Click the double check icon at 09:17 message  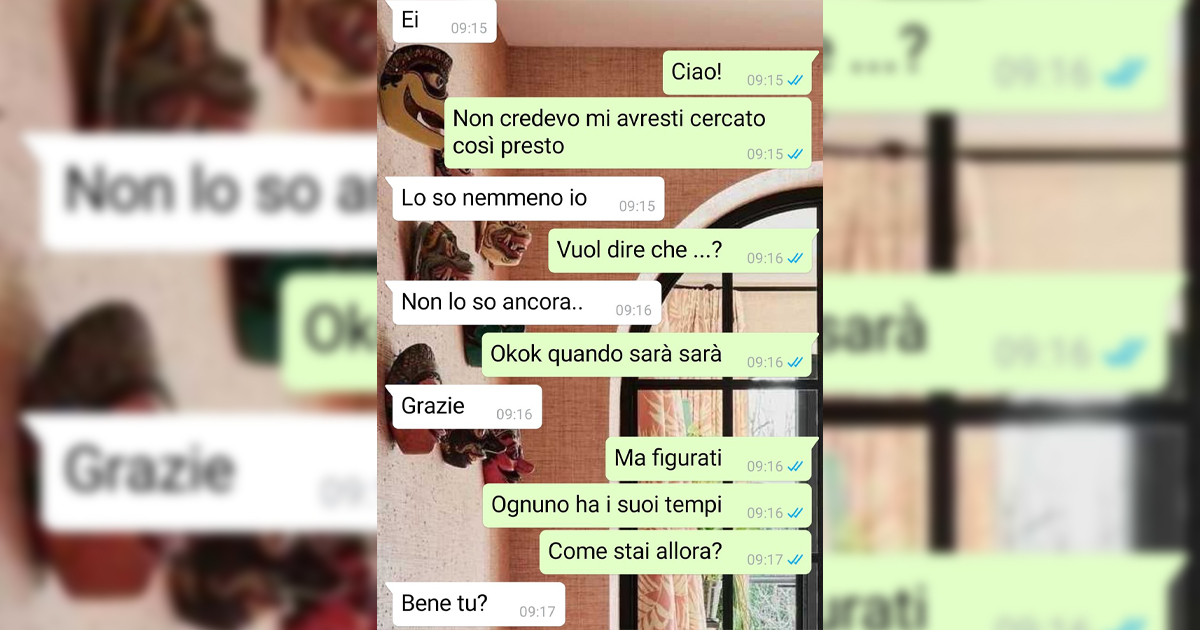(795, 560)
